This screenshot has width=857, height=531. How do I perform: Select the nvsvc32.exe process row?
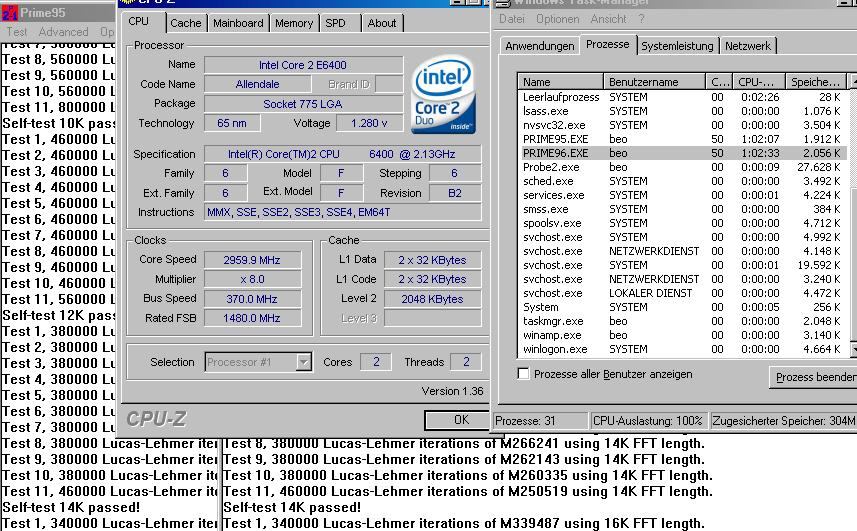(682, 125)
